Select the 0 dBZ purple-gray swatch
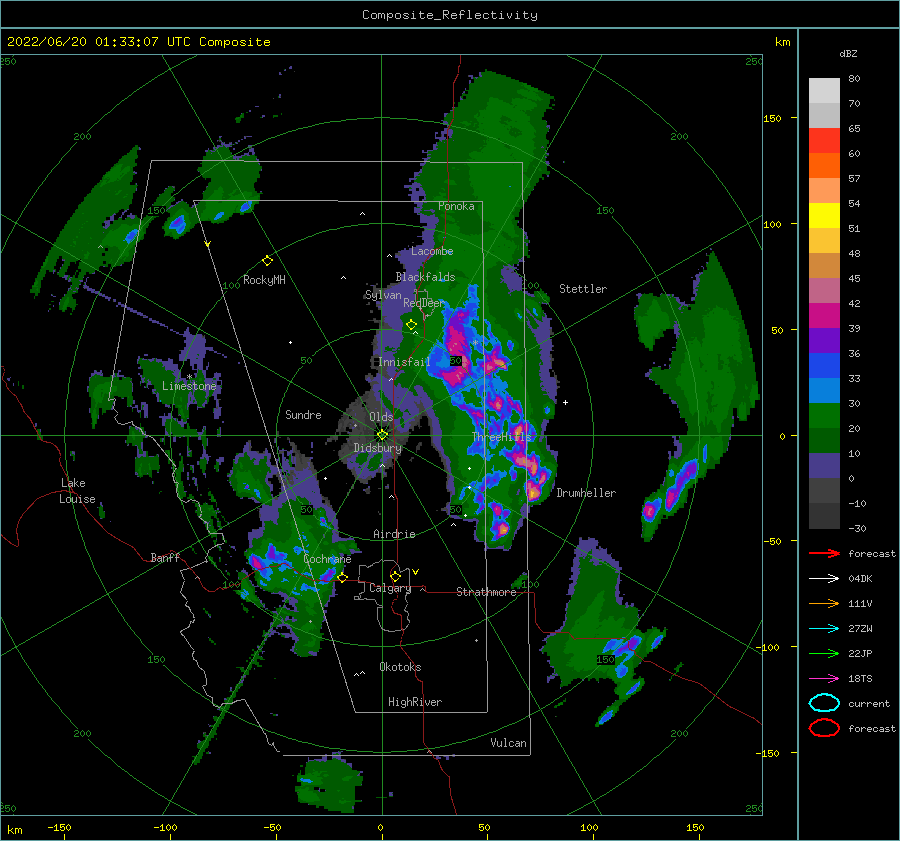The image size is (900, 841). [824, 465]
